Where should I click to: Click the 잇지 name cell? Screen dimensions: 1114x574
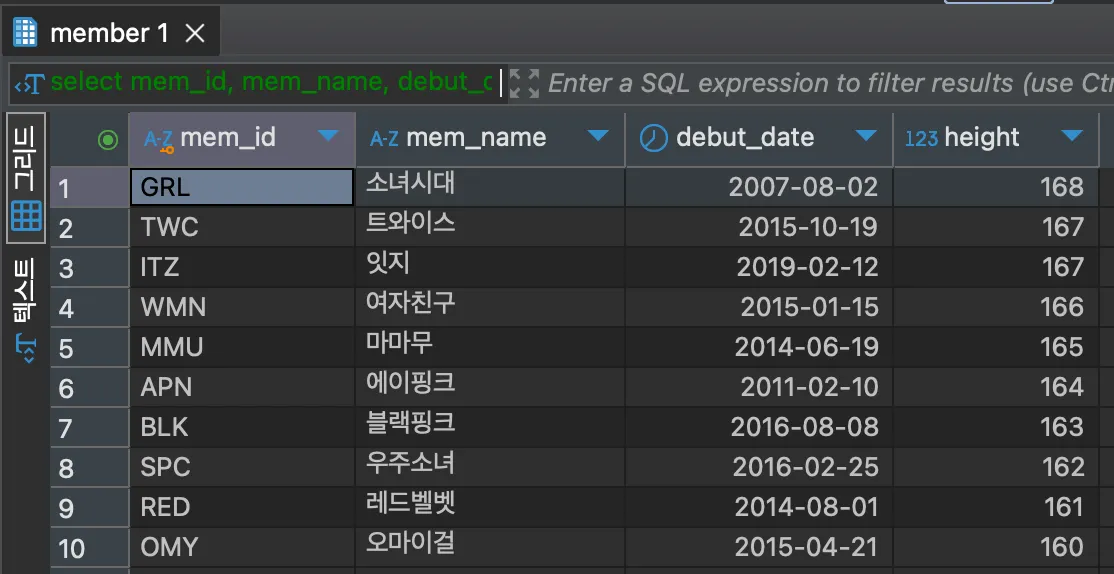coord(490,267)
